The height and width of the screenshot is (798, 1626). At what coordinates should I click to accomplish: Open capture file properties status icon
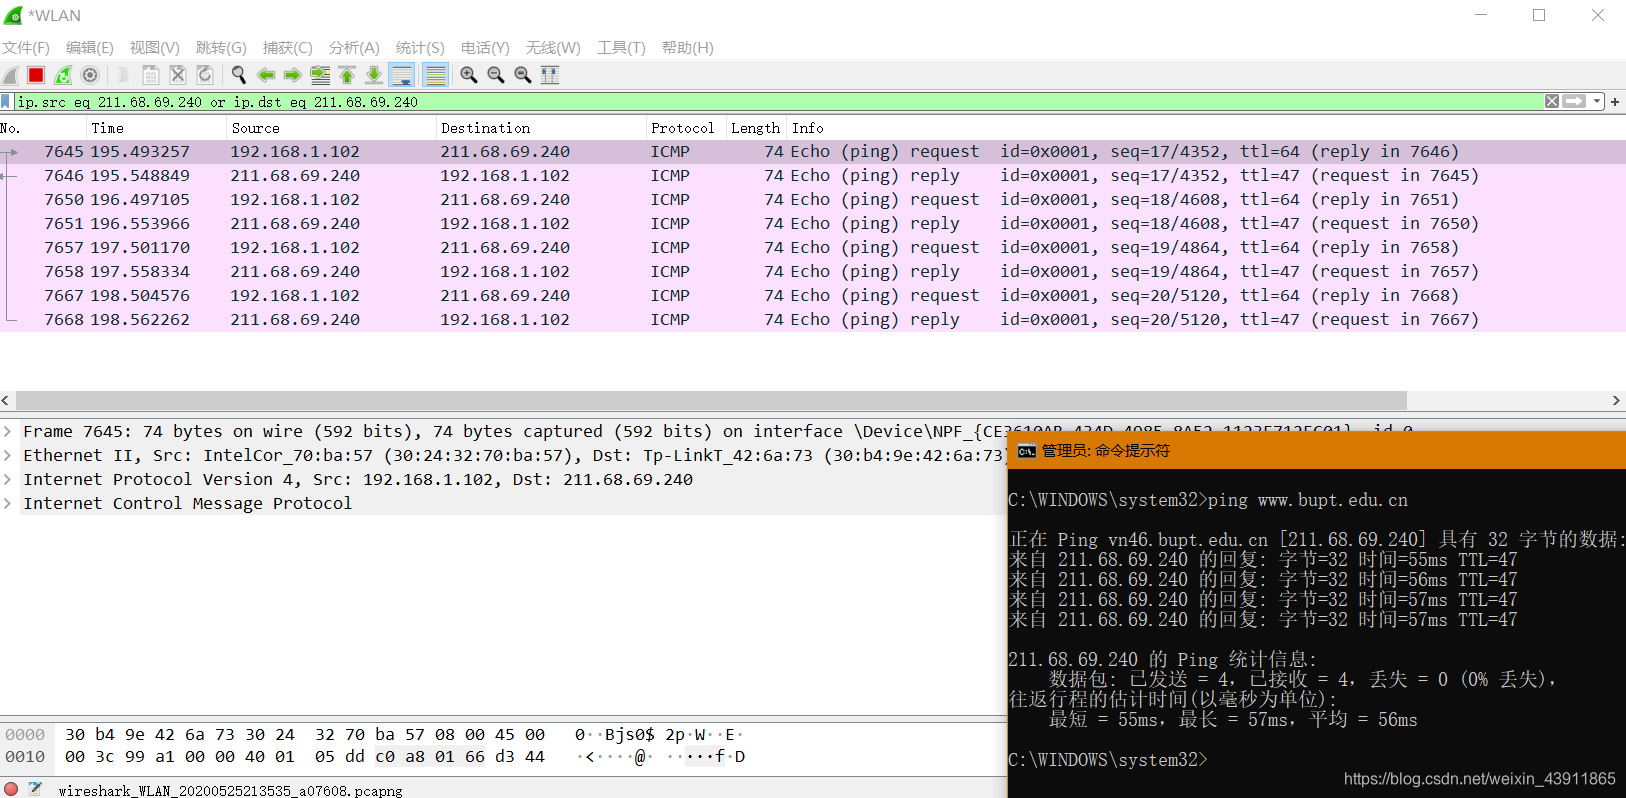35,789
